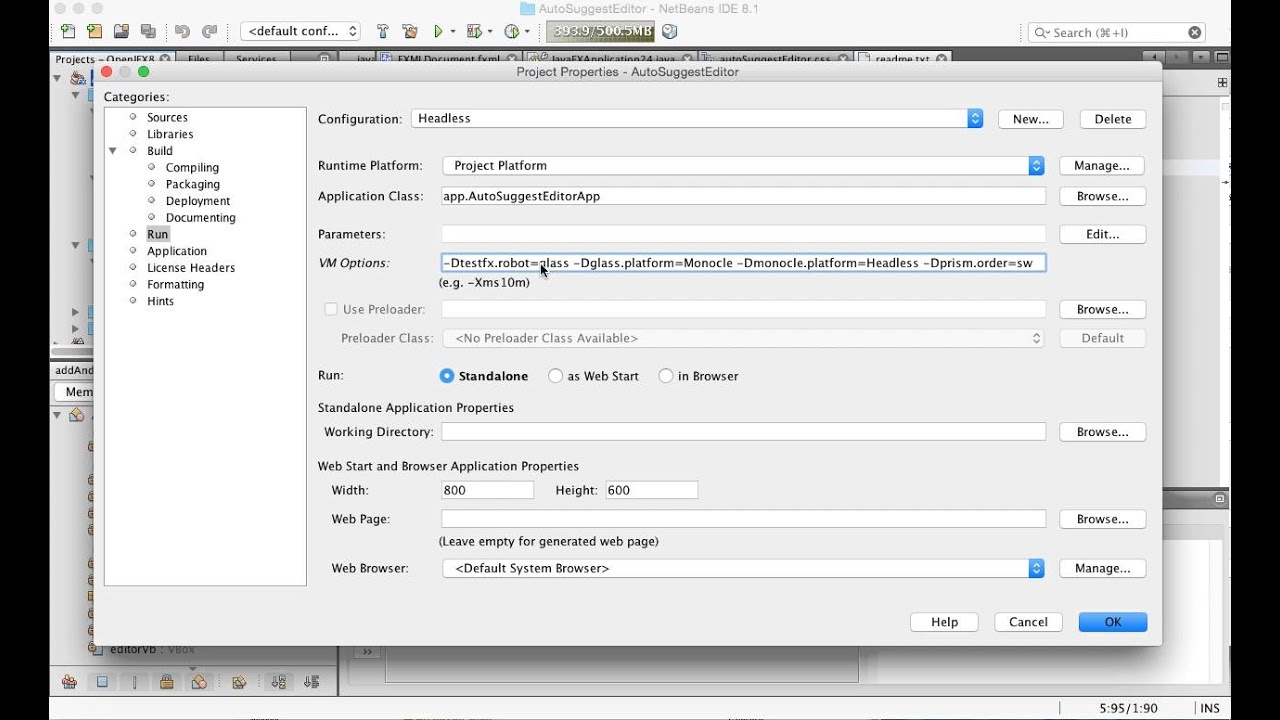This screenshot has height=720, width=1280.
Task: Open the Run Project dropdown arrow
Action: tap(453, 32)
